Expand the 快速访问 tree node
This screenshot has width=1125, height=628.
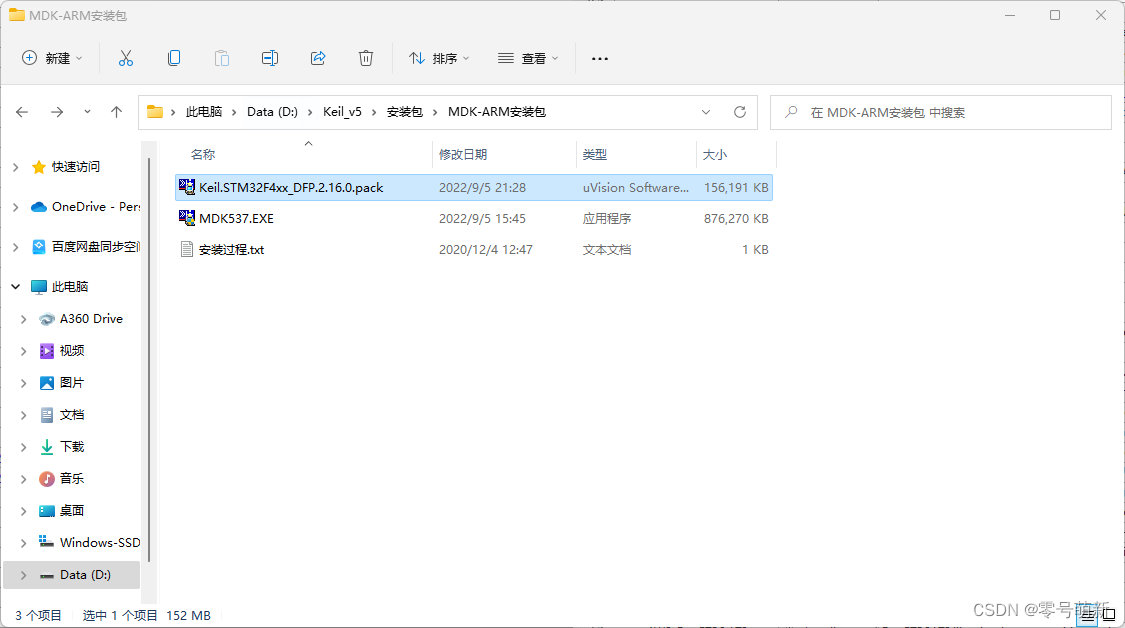[15, 167]
